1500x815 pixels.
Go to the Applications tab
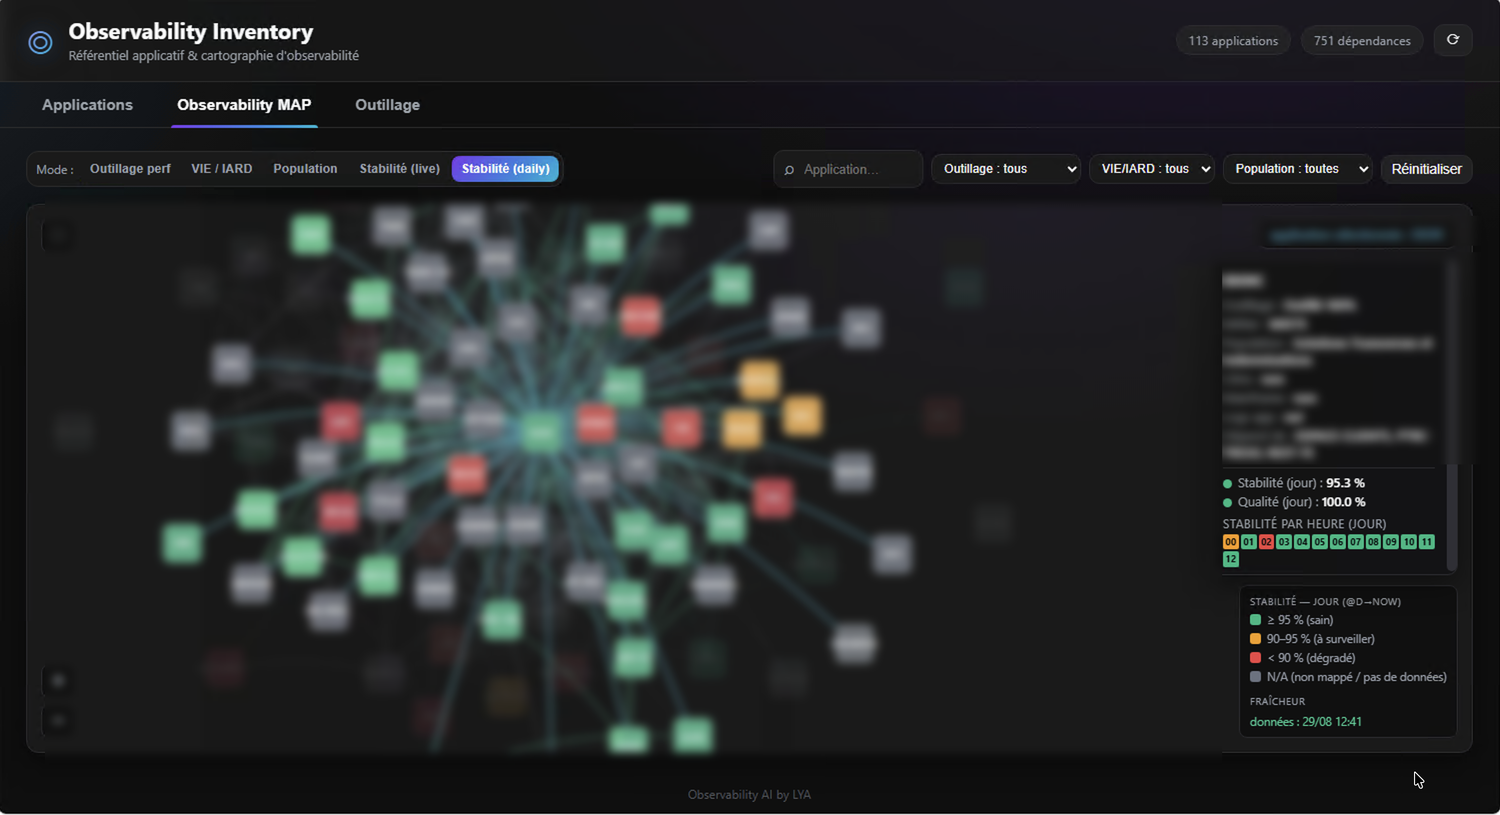(87, 105)
